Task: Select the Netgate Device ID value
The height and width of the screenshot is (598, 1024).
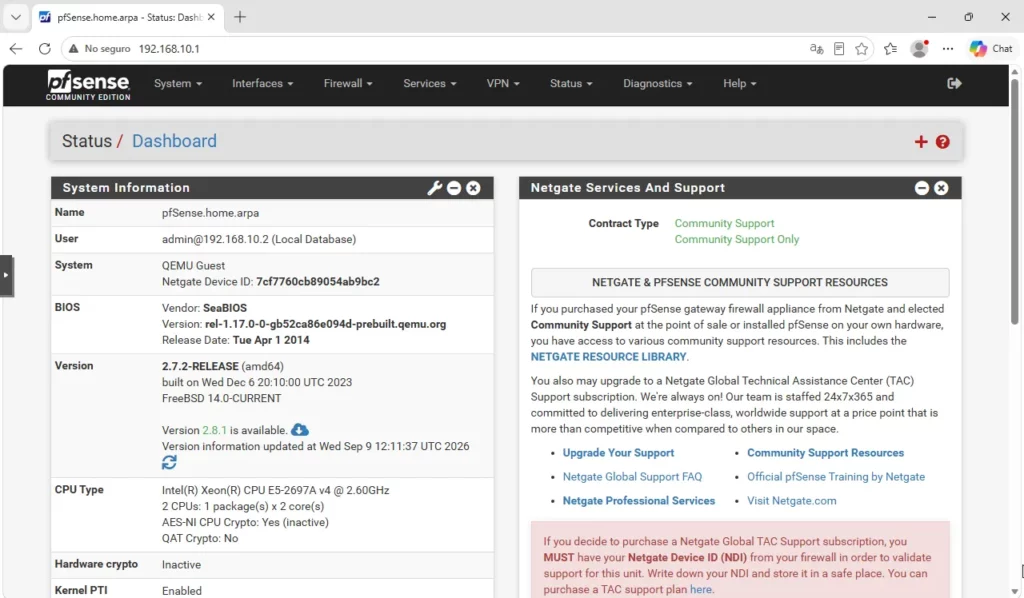Action: coord(317,282)
